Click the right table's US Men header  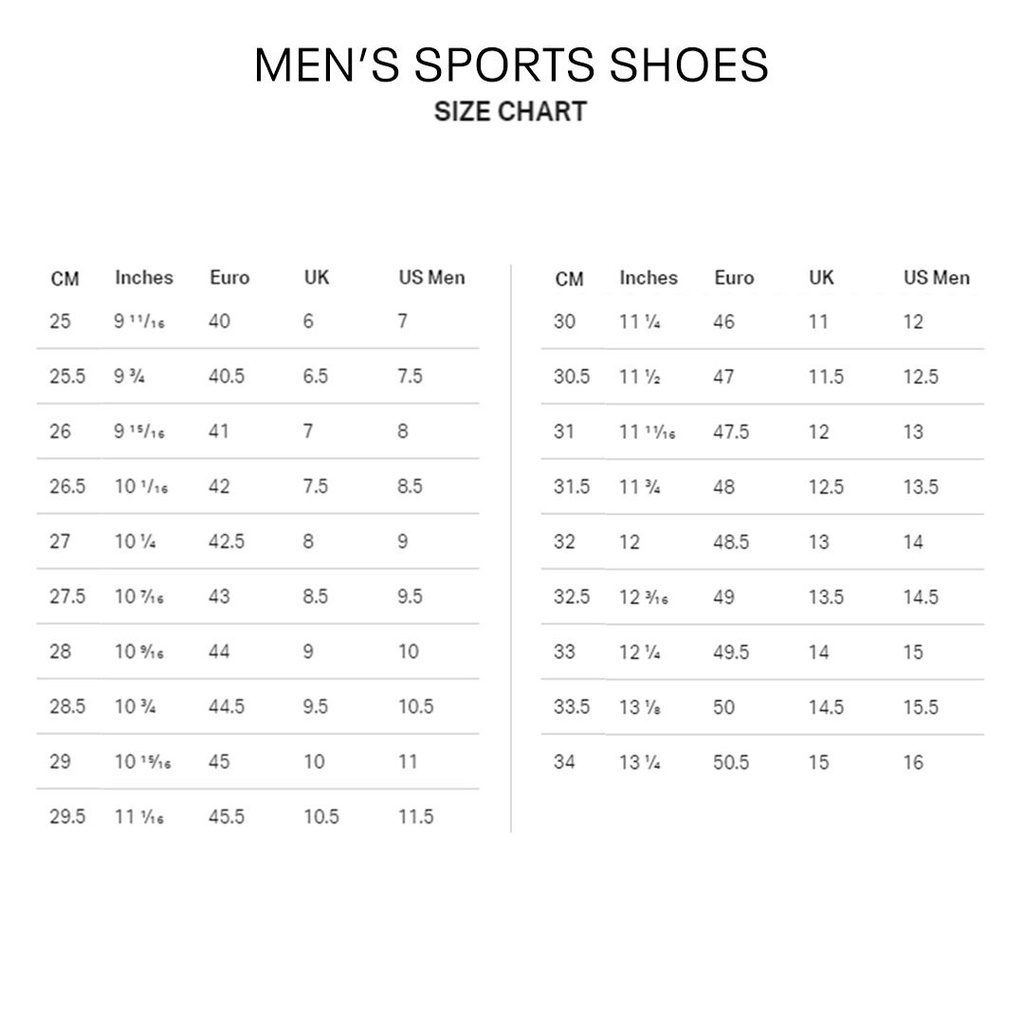(x=936, y=277)
